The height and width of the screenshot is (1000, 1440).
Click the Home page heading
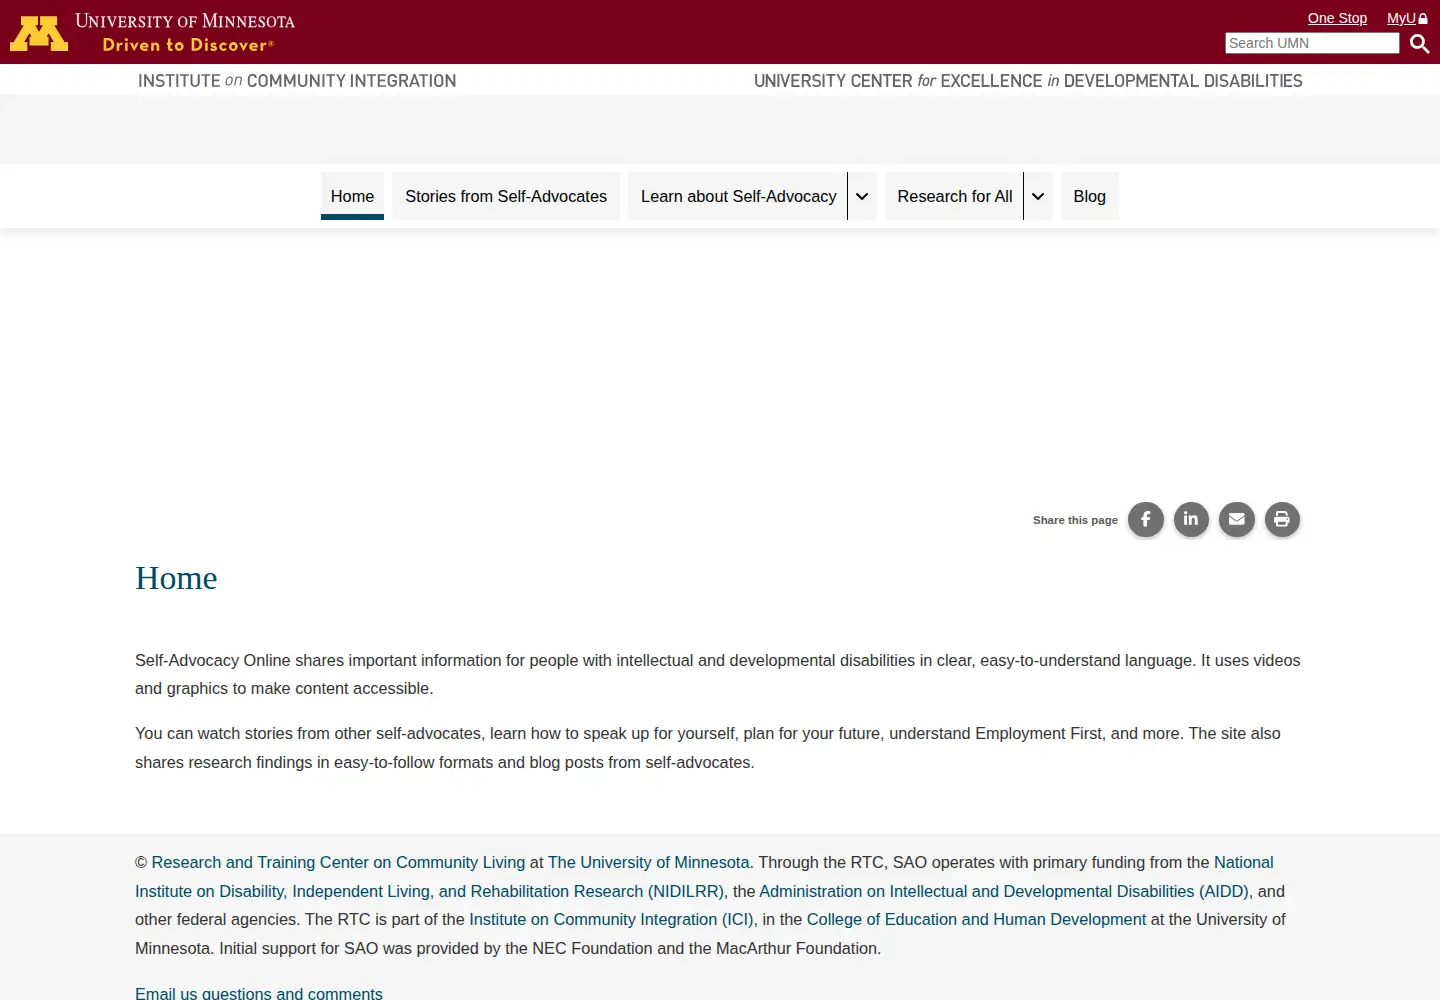pos(176,578)
